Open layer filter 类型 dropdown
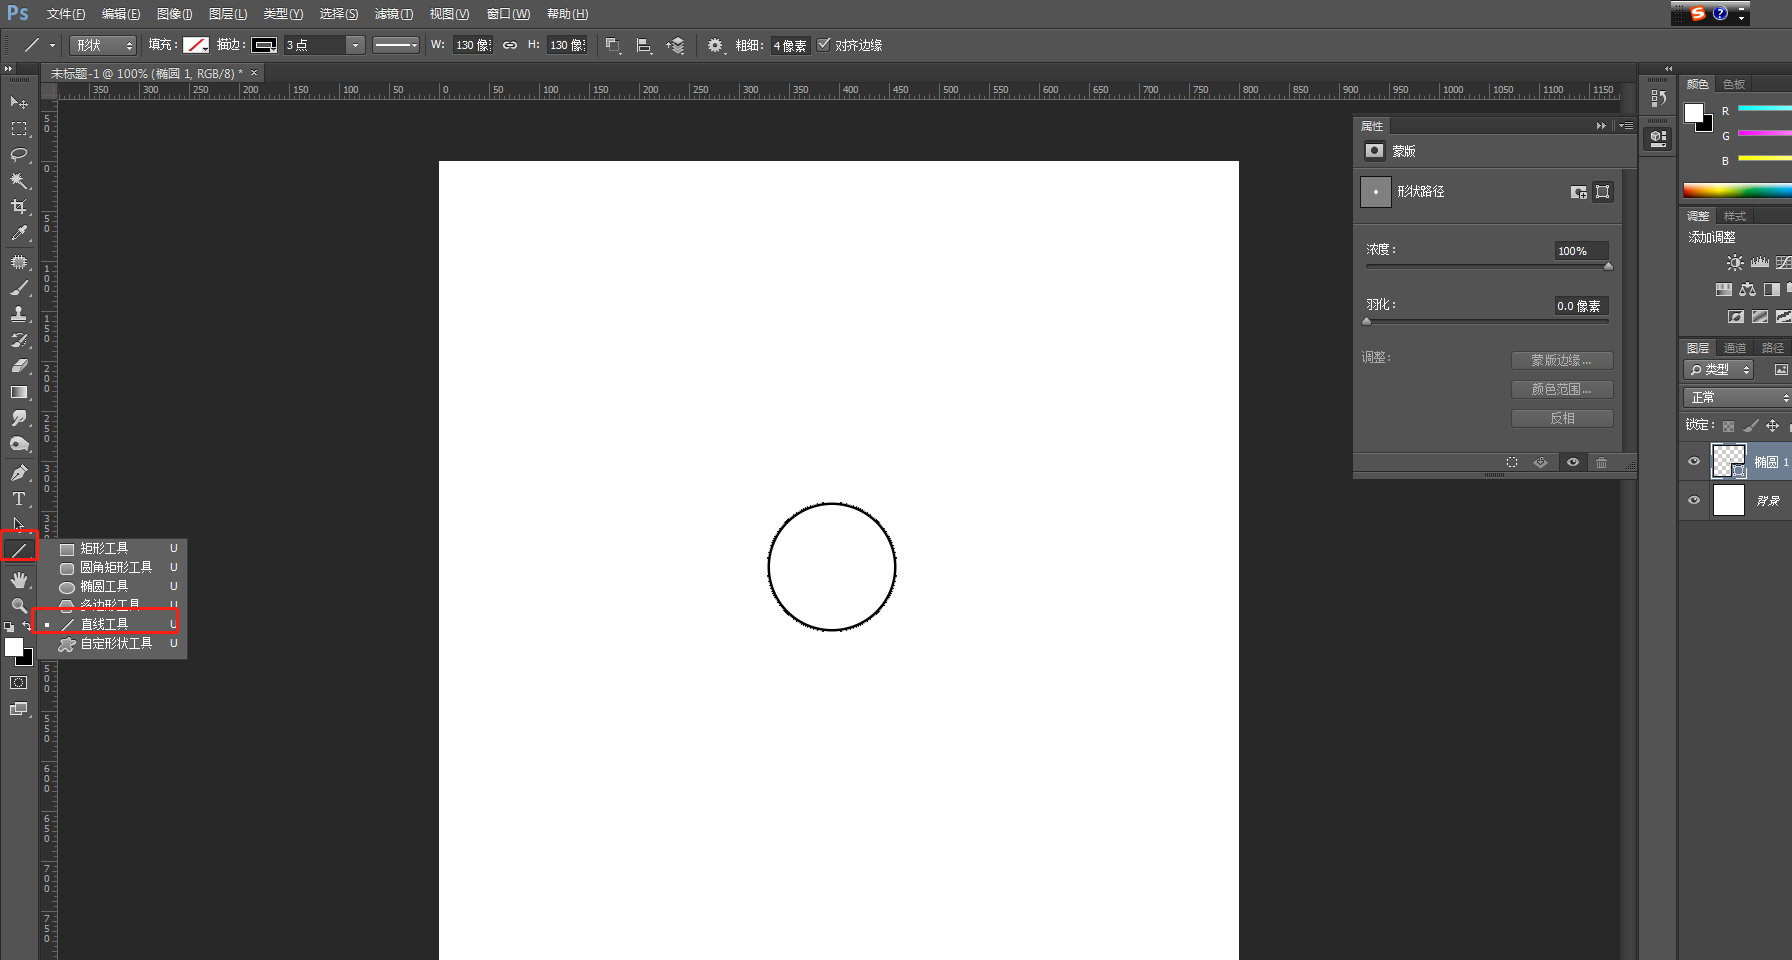Viewport: 1792px width, 960px height. coord(1719,370)
